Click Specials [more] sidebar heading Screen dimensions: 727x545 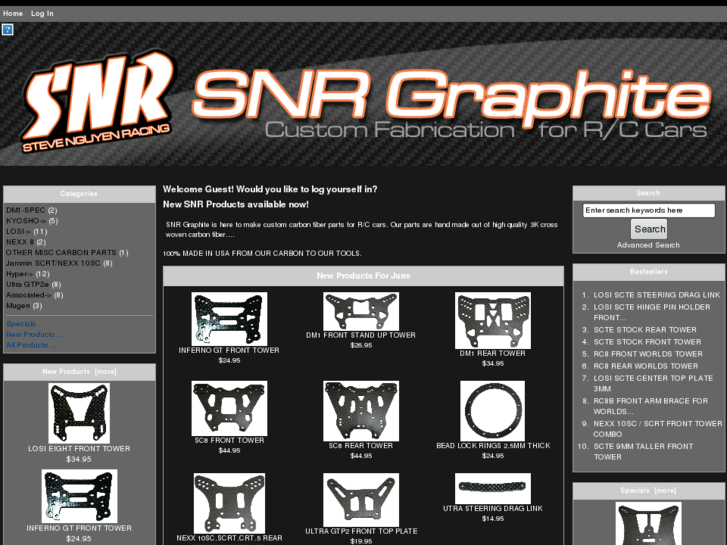[648, 490]
